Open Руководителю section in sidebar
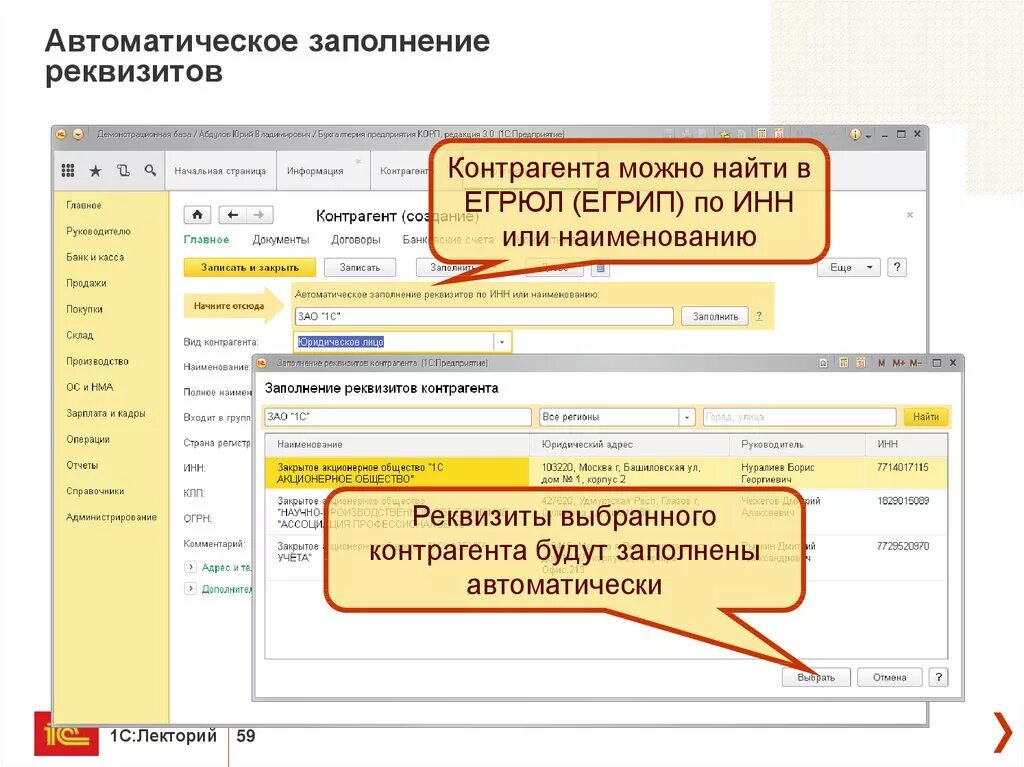This screenshot has width=1024, height=767. (x=98, y=231)
